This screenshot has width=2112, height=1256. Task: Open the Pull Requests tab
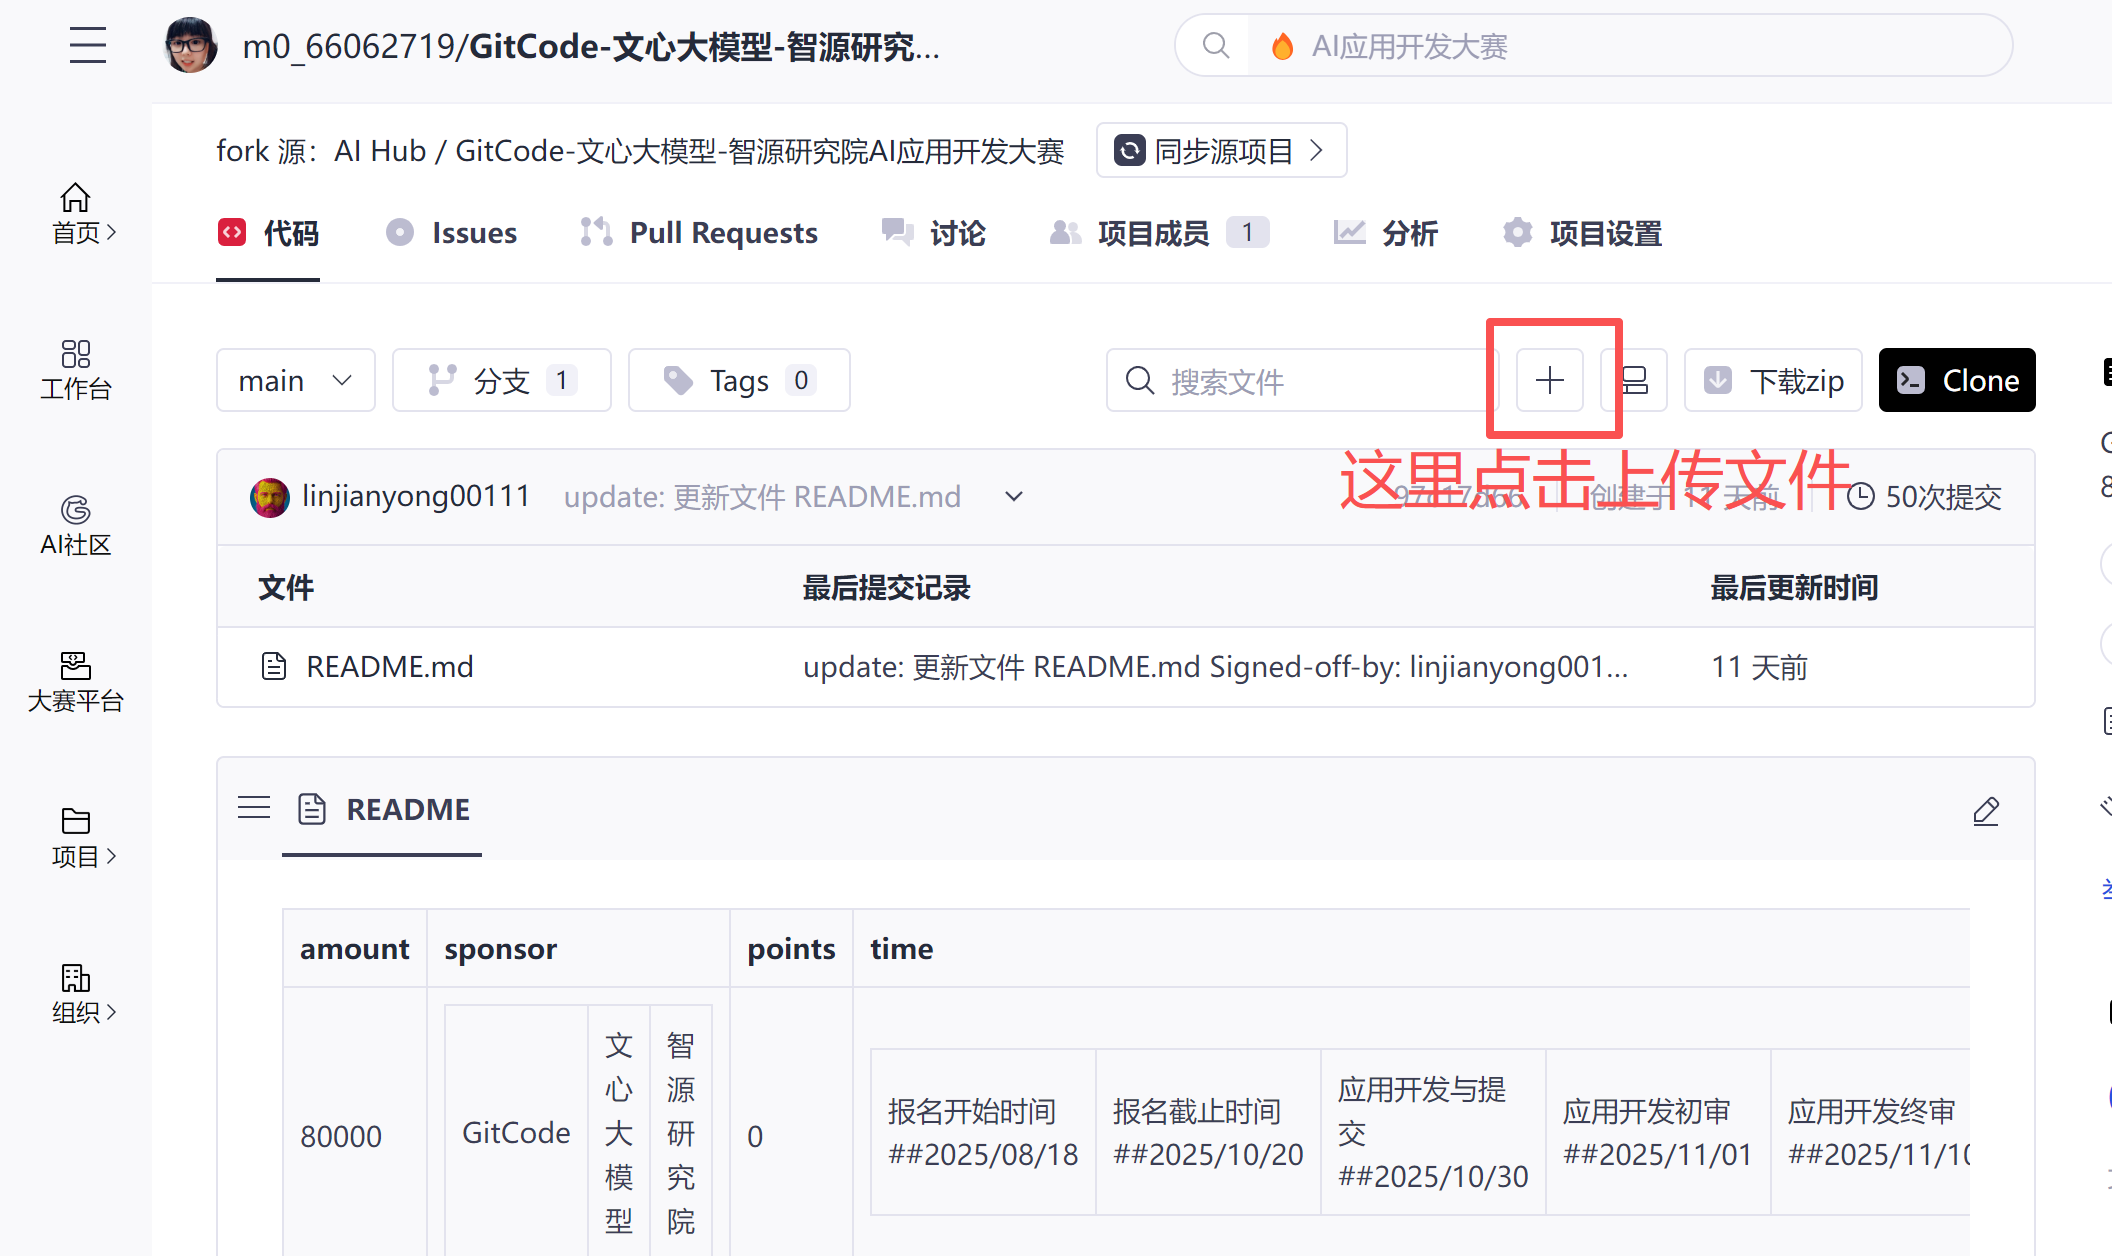[x=699, y=233]
